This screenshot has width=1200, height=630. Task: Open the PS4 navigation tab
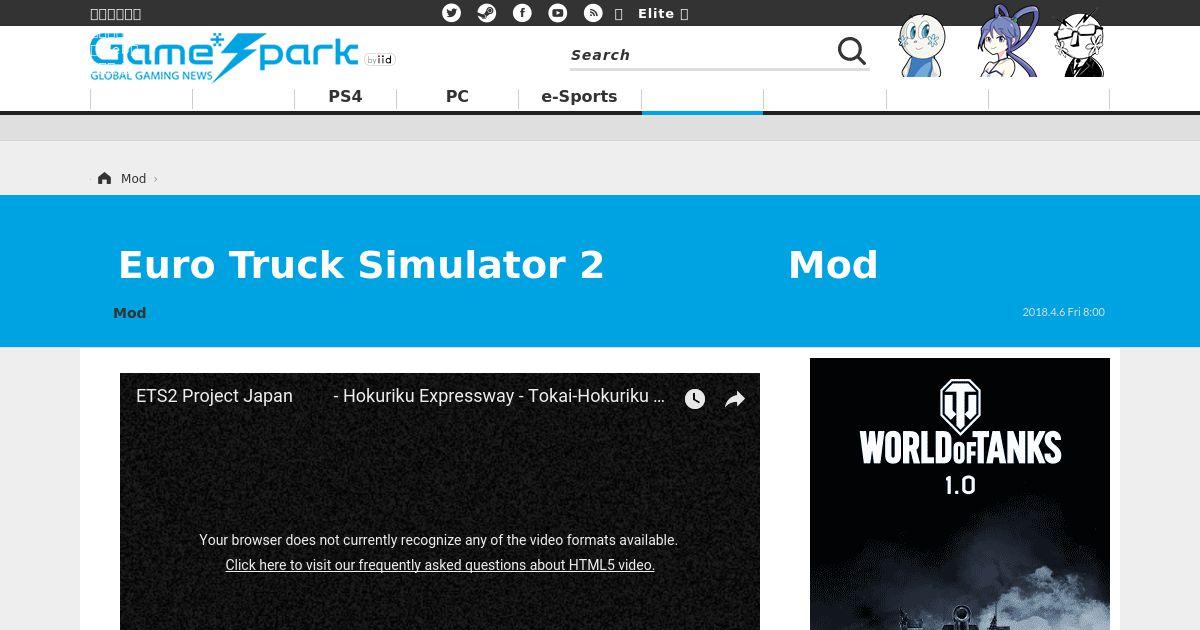coord(345,97)
